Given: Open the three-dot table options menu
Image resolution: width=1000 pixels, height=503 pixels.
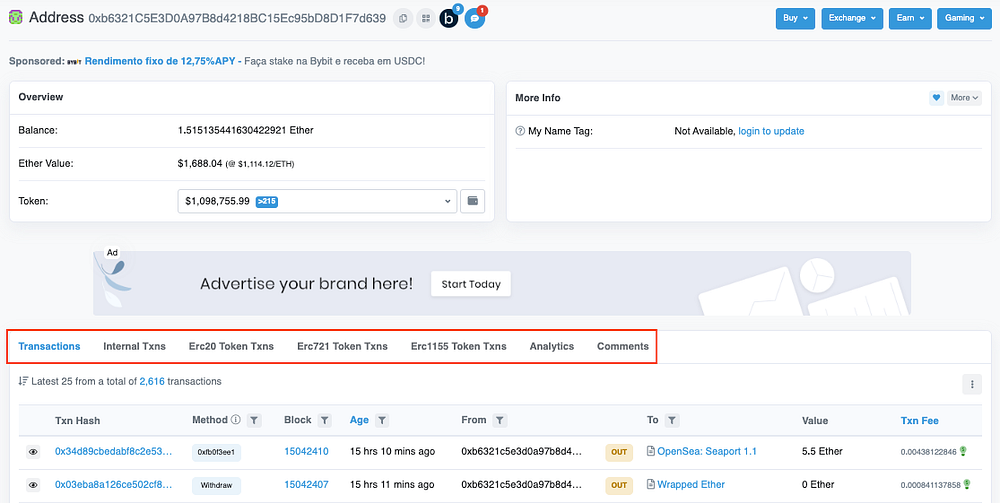Looking at the screenshot, I should click(x=972, y=384).
